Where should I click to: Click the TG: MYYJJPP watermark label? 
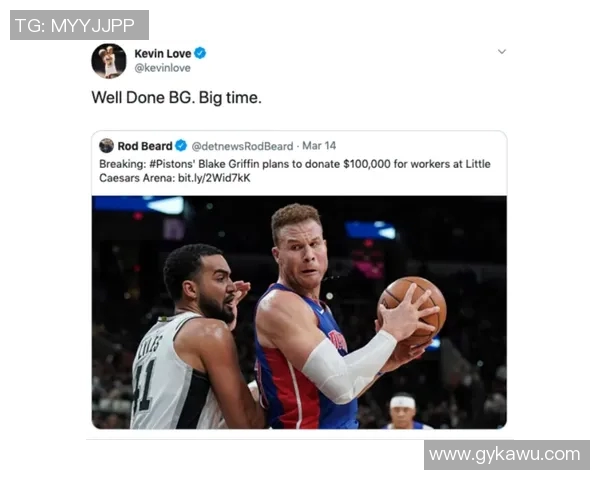coord(79,25)
